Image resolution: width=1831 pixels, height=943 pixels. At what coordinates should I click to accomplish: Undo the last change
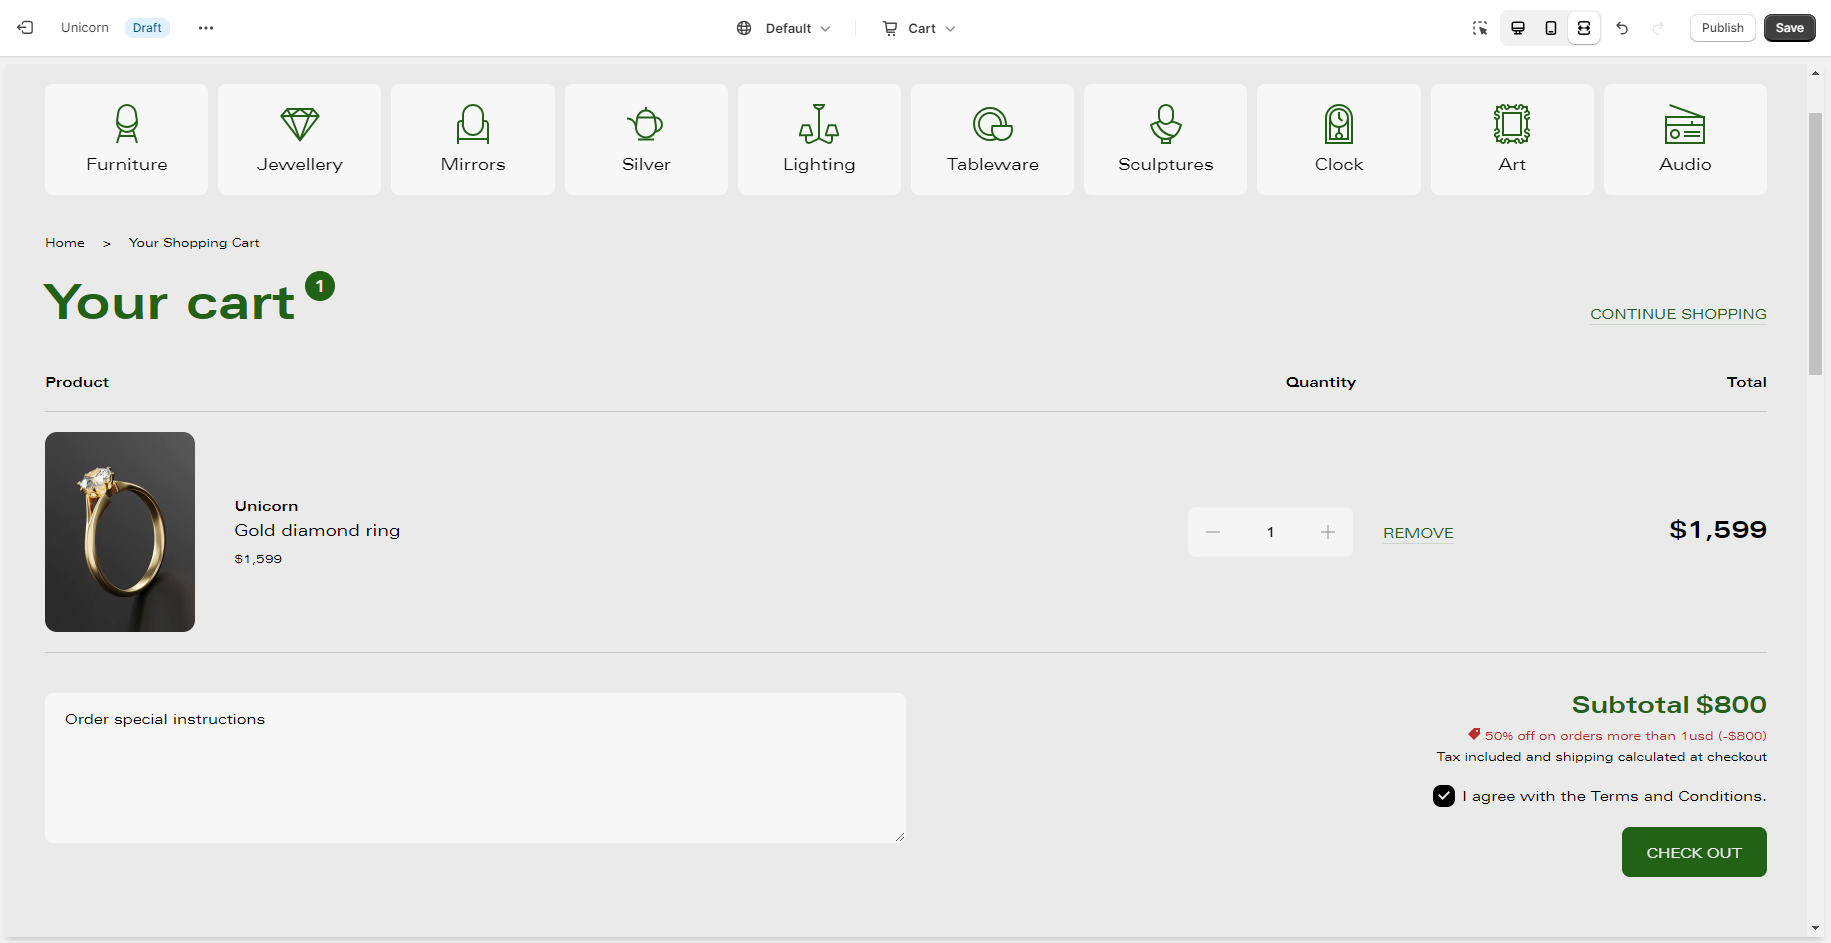coord(1622,28)
